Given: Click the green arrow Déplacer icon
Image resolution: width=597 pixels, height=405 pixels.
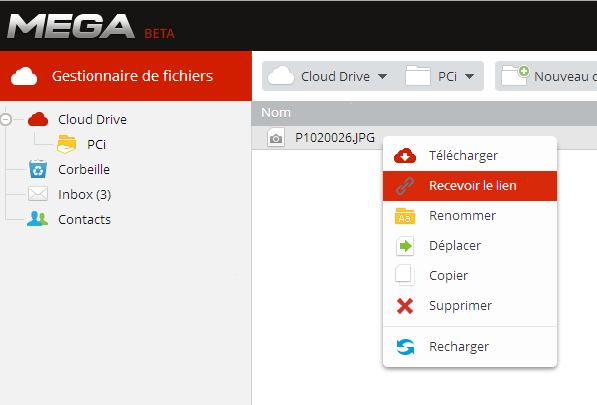Looking at the screenshot, I should [405, 246].
